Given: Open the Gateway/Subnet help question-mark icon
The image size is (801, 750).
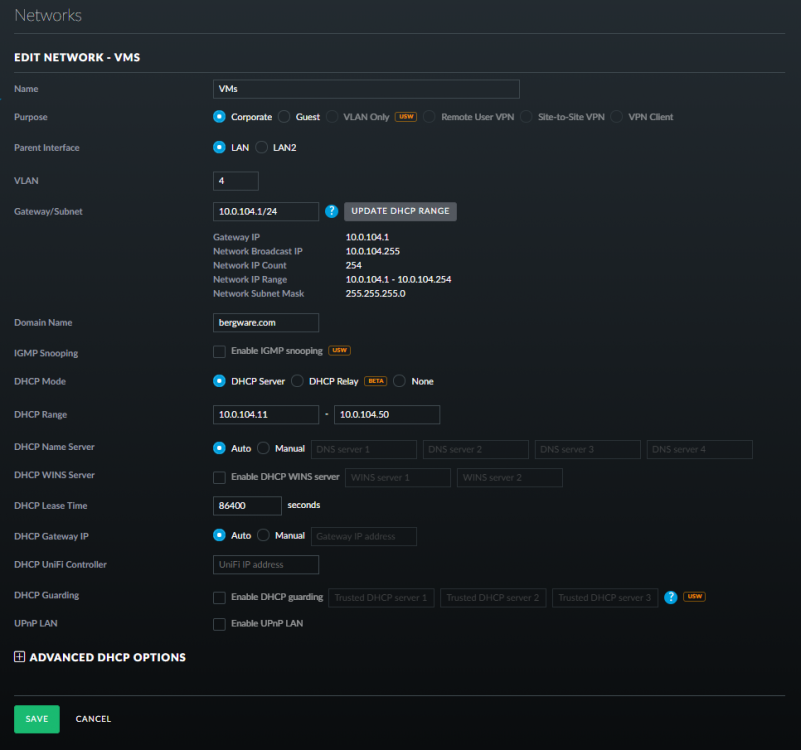Looking at the screenshot, I should [x=332, y=211].
